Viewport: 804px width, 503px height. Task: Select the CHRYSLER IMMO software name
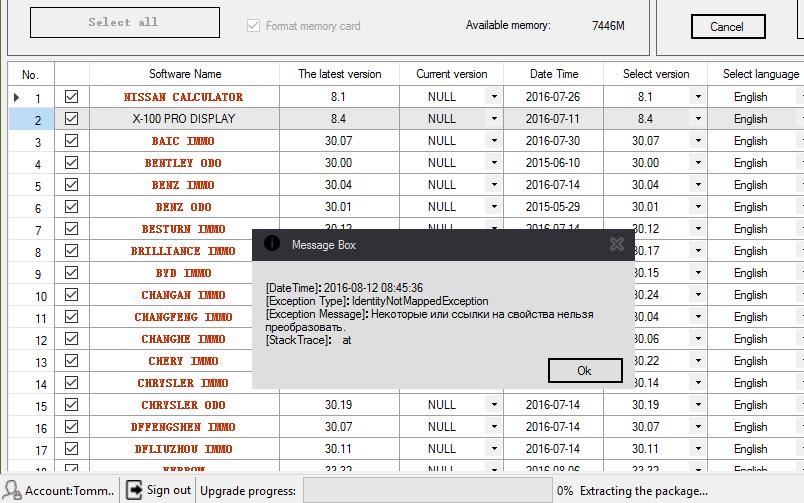point(183,383)
